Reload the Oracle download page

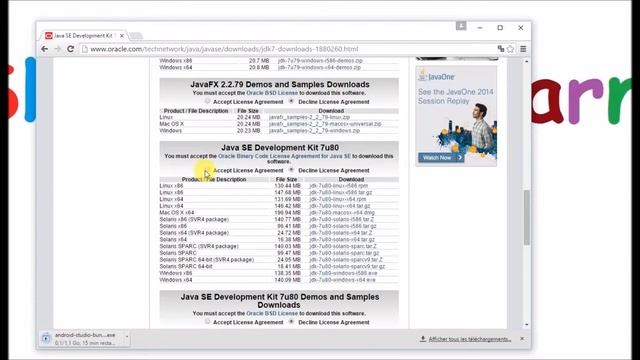[70, 49]
